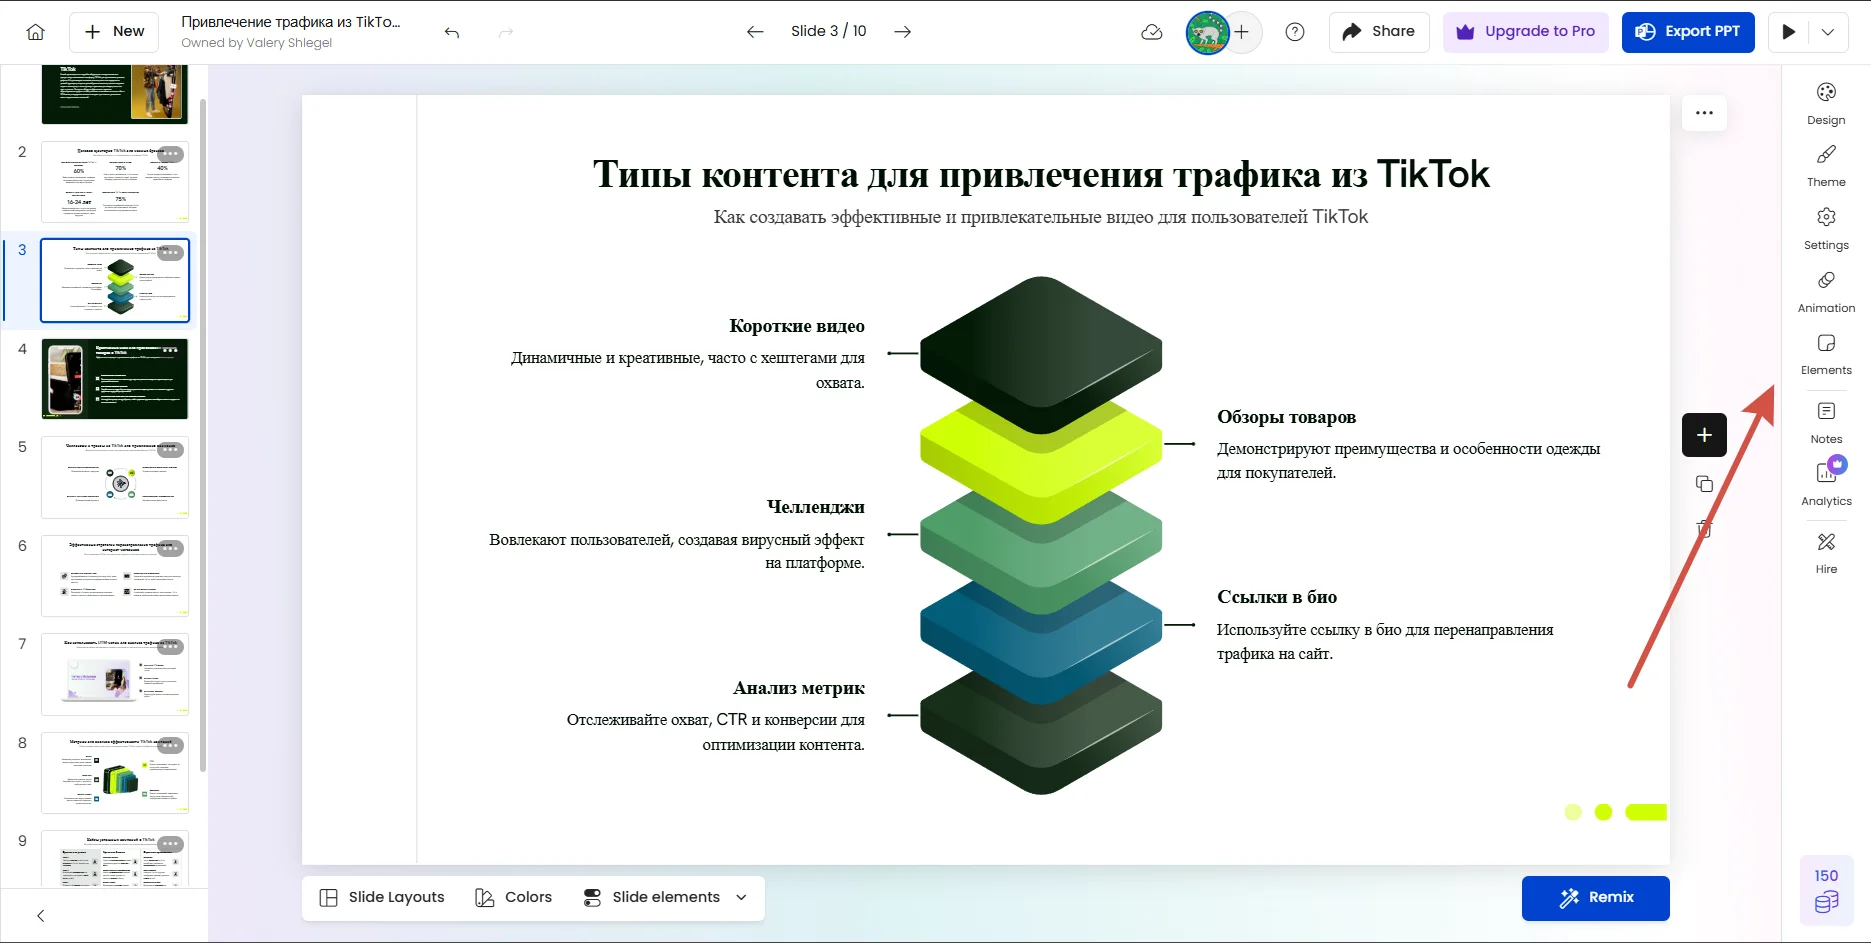Screen dimensions: 1871x943
Task: Open options on slide 6 thumbnail
Action: point(170,549)
